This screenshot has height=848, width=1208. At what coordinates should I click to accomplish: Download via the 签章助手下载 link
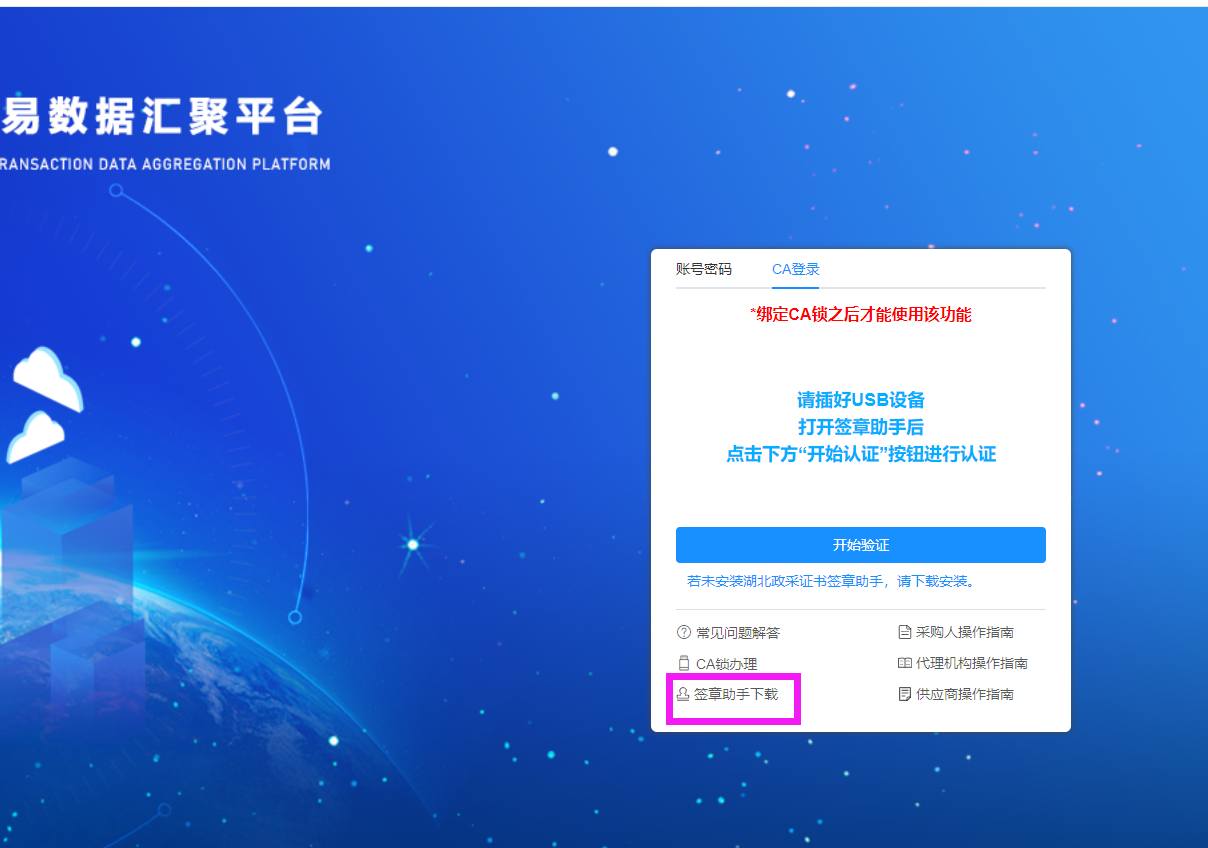pos(736,693)
